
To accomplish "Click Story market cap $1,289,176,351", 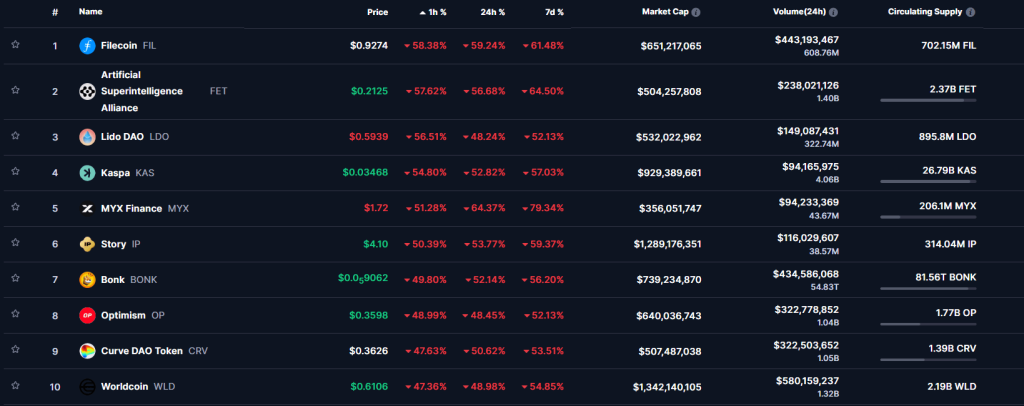I will pos(667,244).
